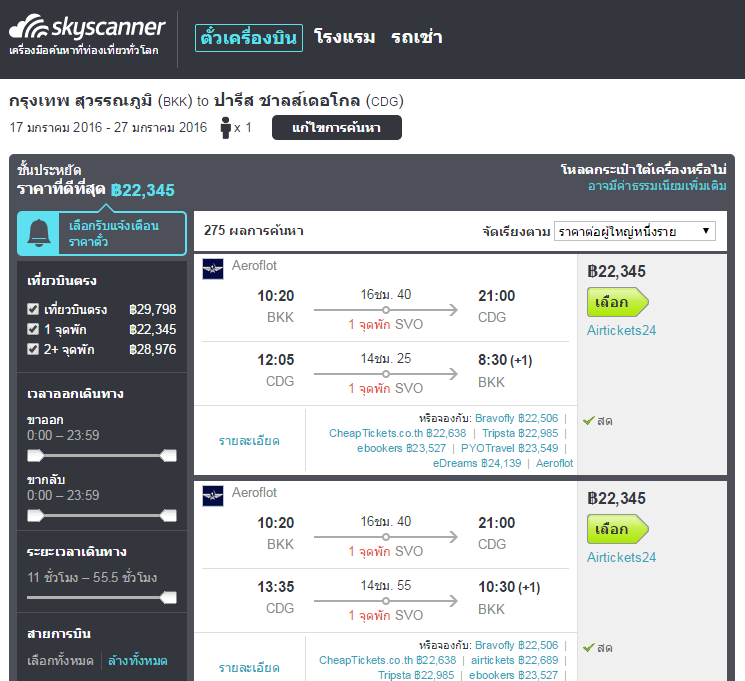Click the Aeroflot logo in the second result

point(213,496)
